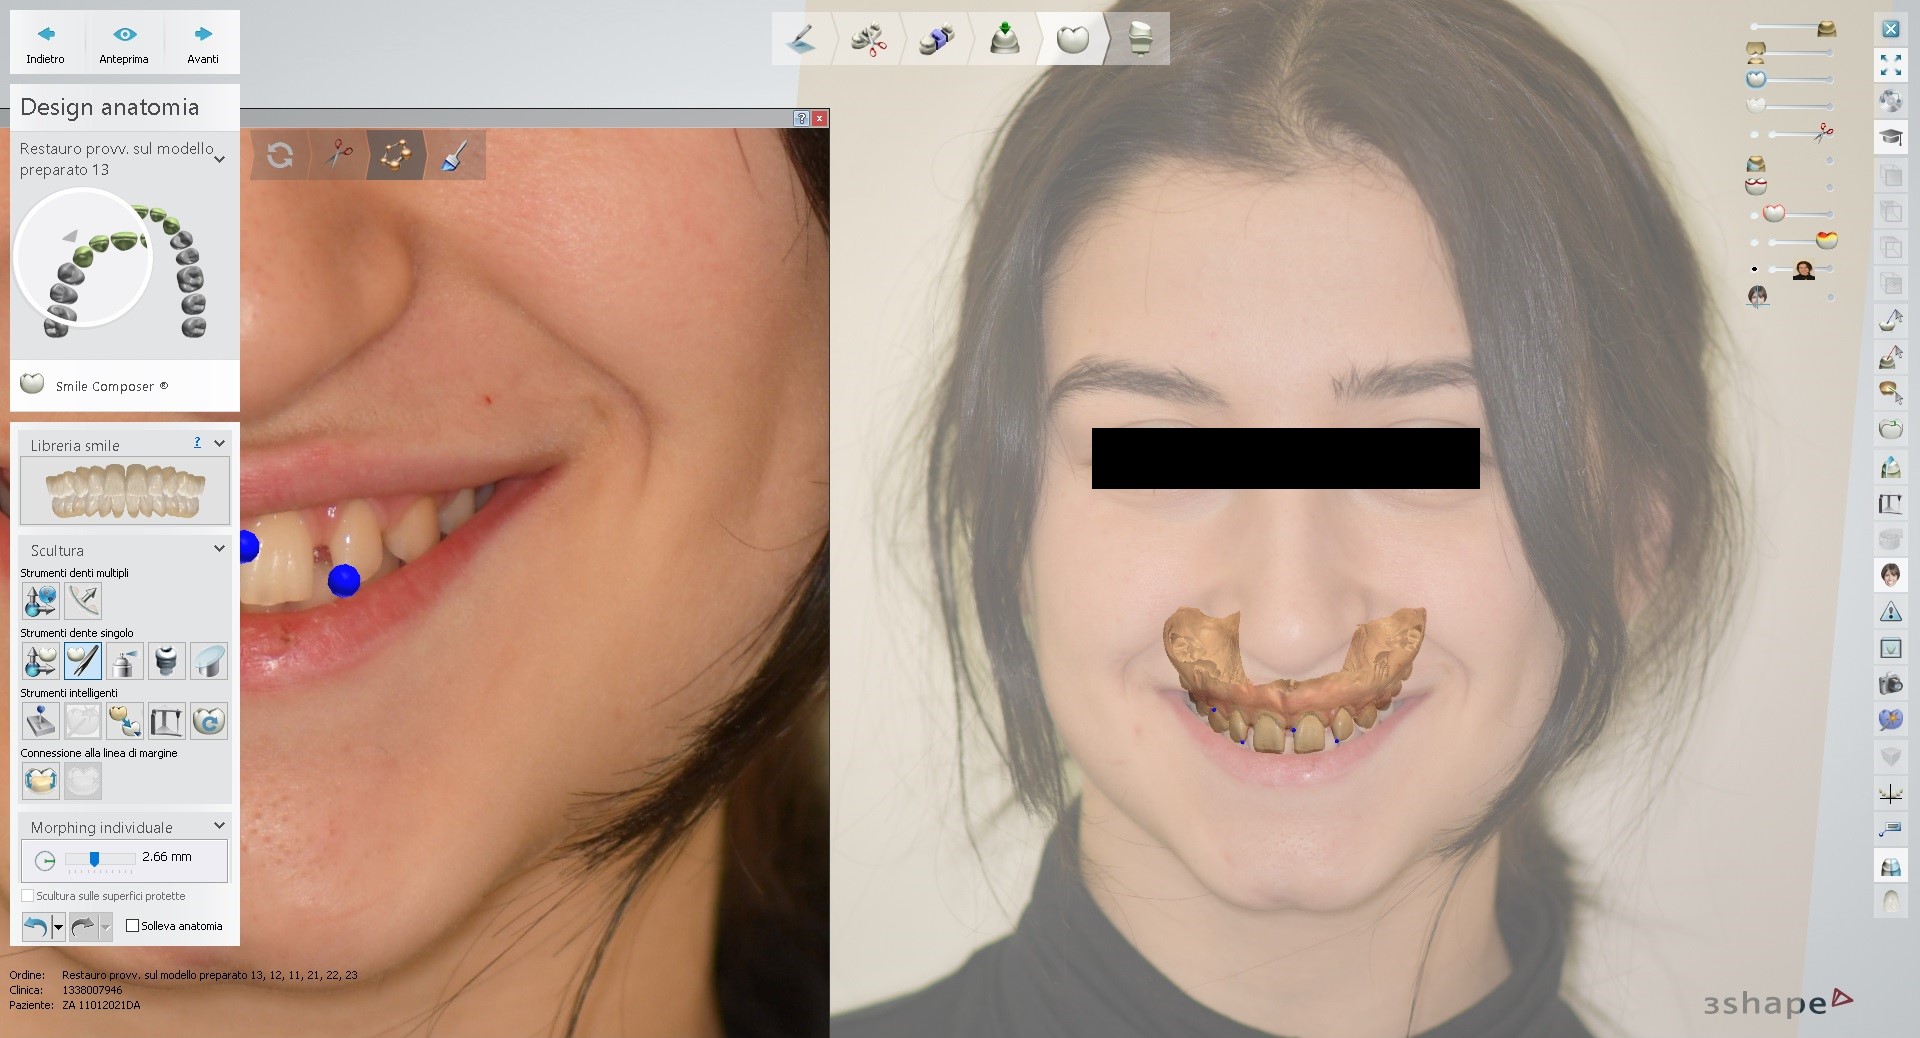Select the joystick smart tool
This screenshot has width=1920, height=1038.
[41, 721]
